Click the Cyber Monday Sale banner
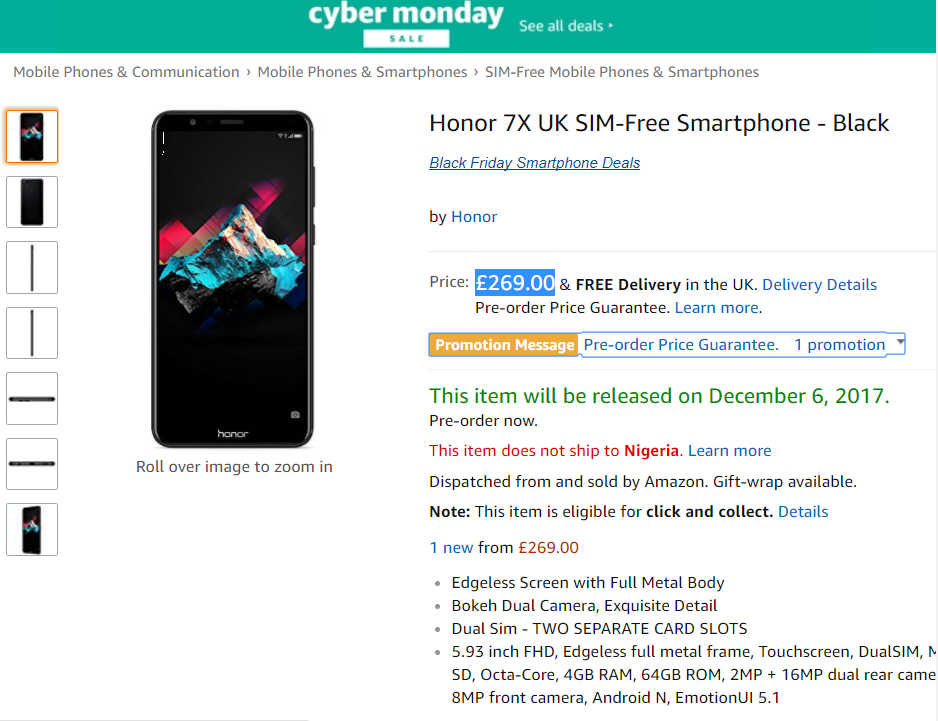This screenshot has height=721, width=938. coord(405,23)
